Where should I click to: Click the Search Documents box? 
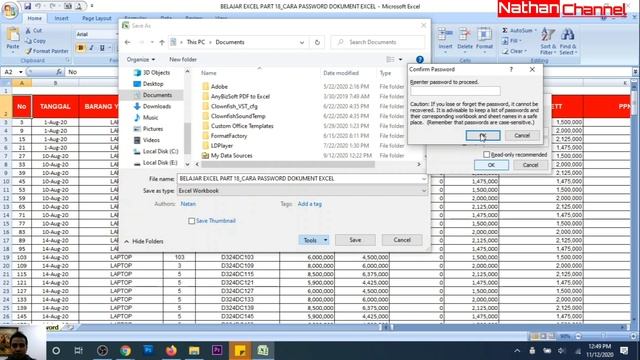(x=378, y=42)
